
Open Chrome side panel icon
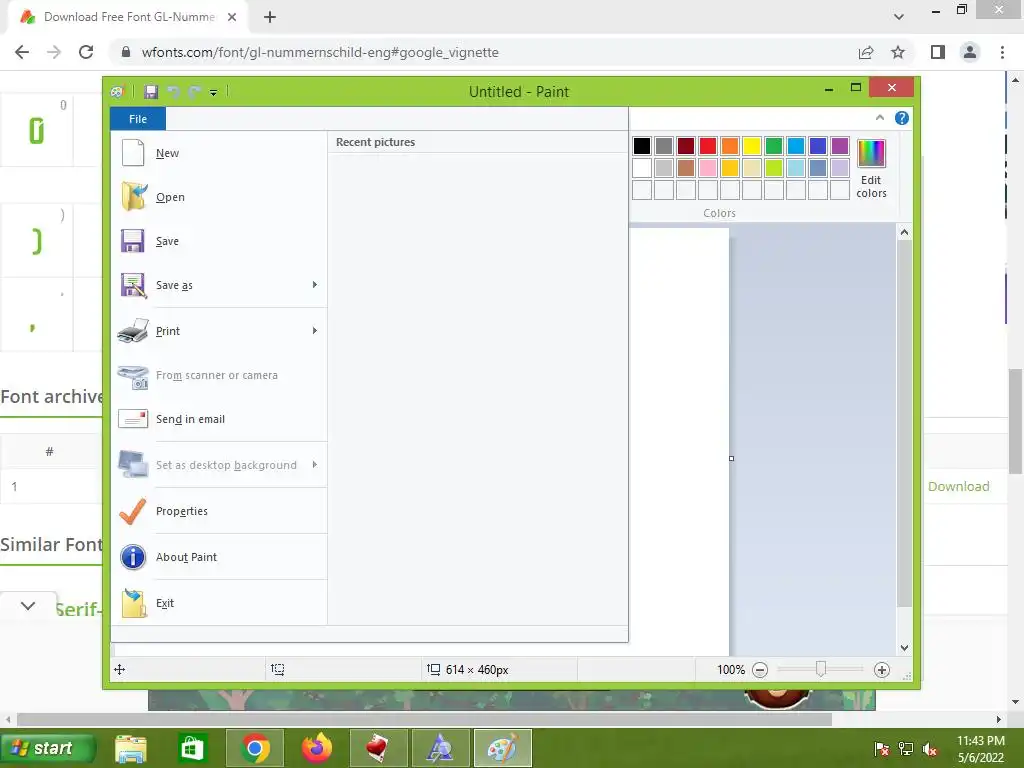coord(938,52)
